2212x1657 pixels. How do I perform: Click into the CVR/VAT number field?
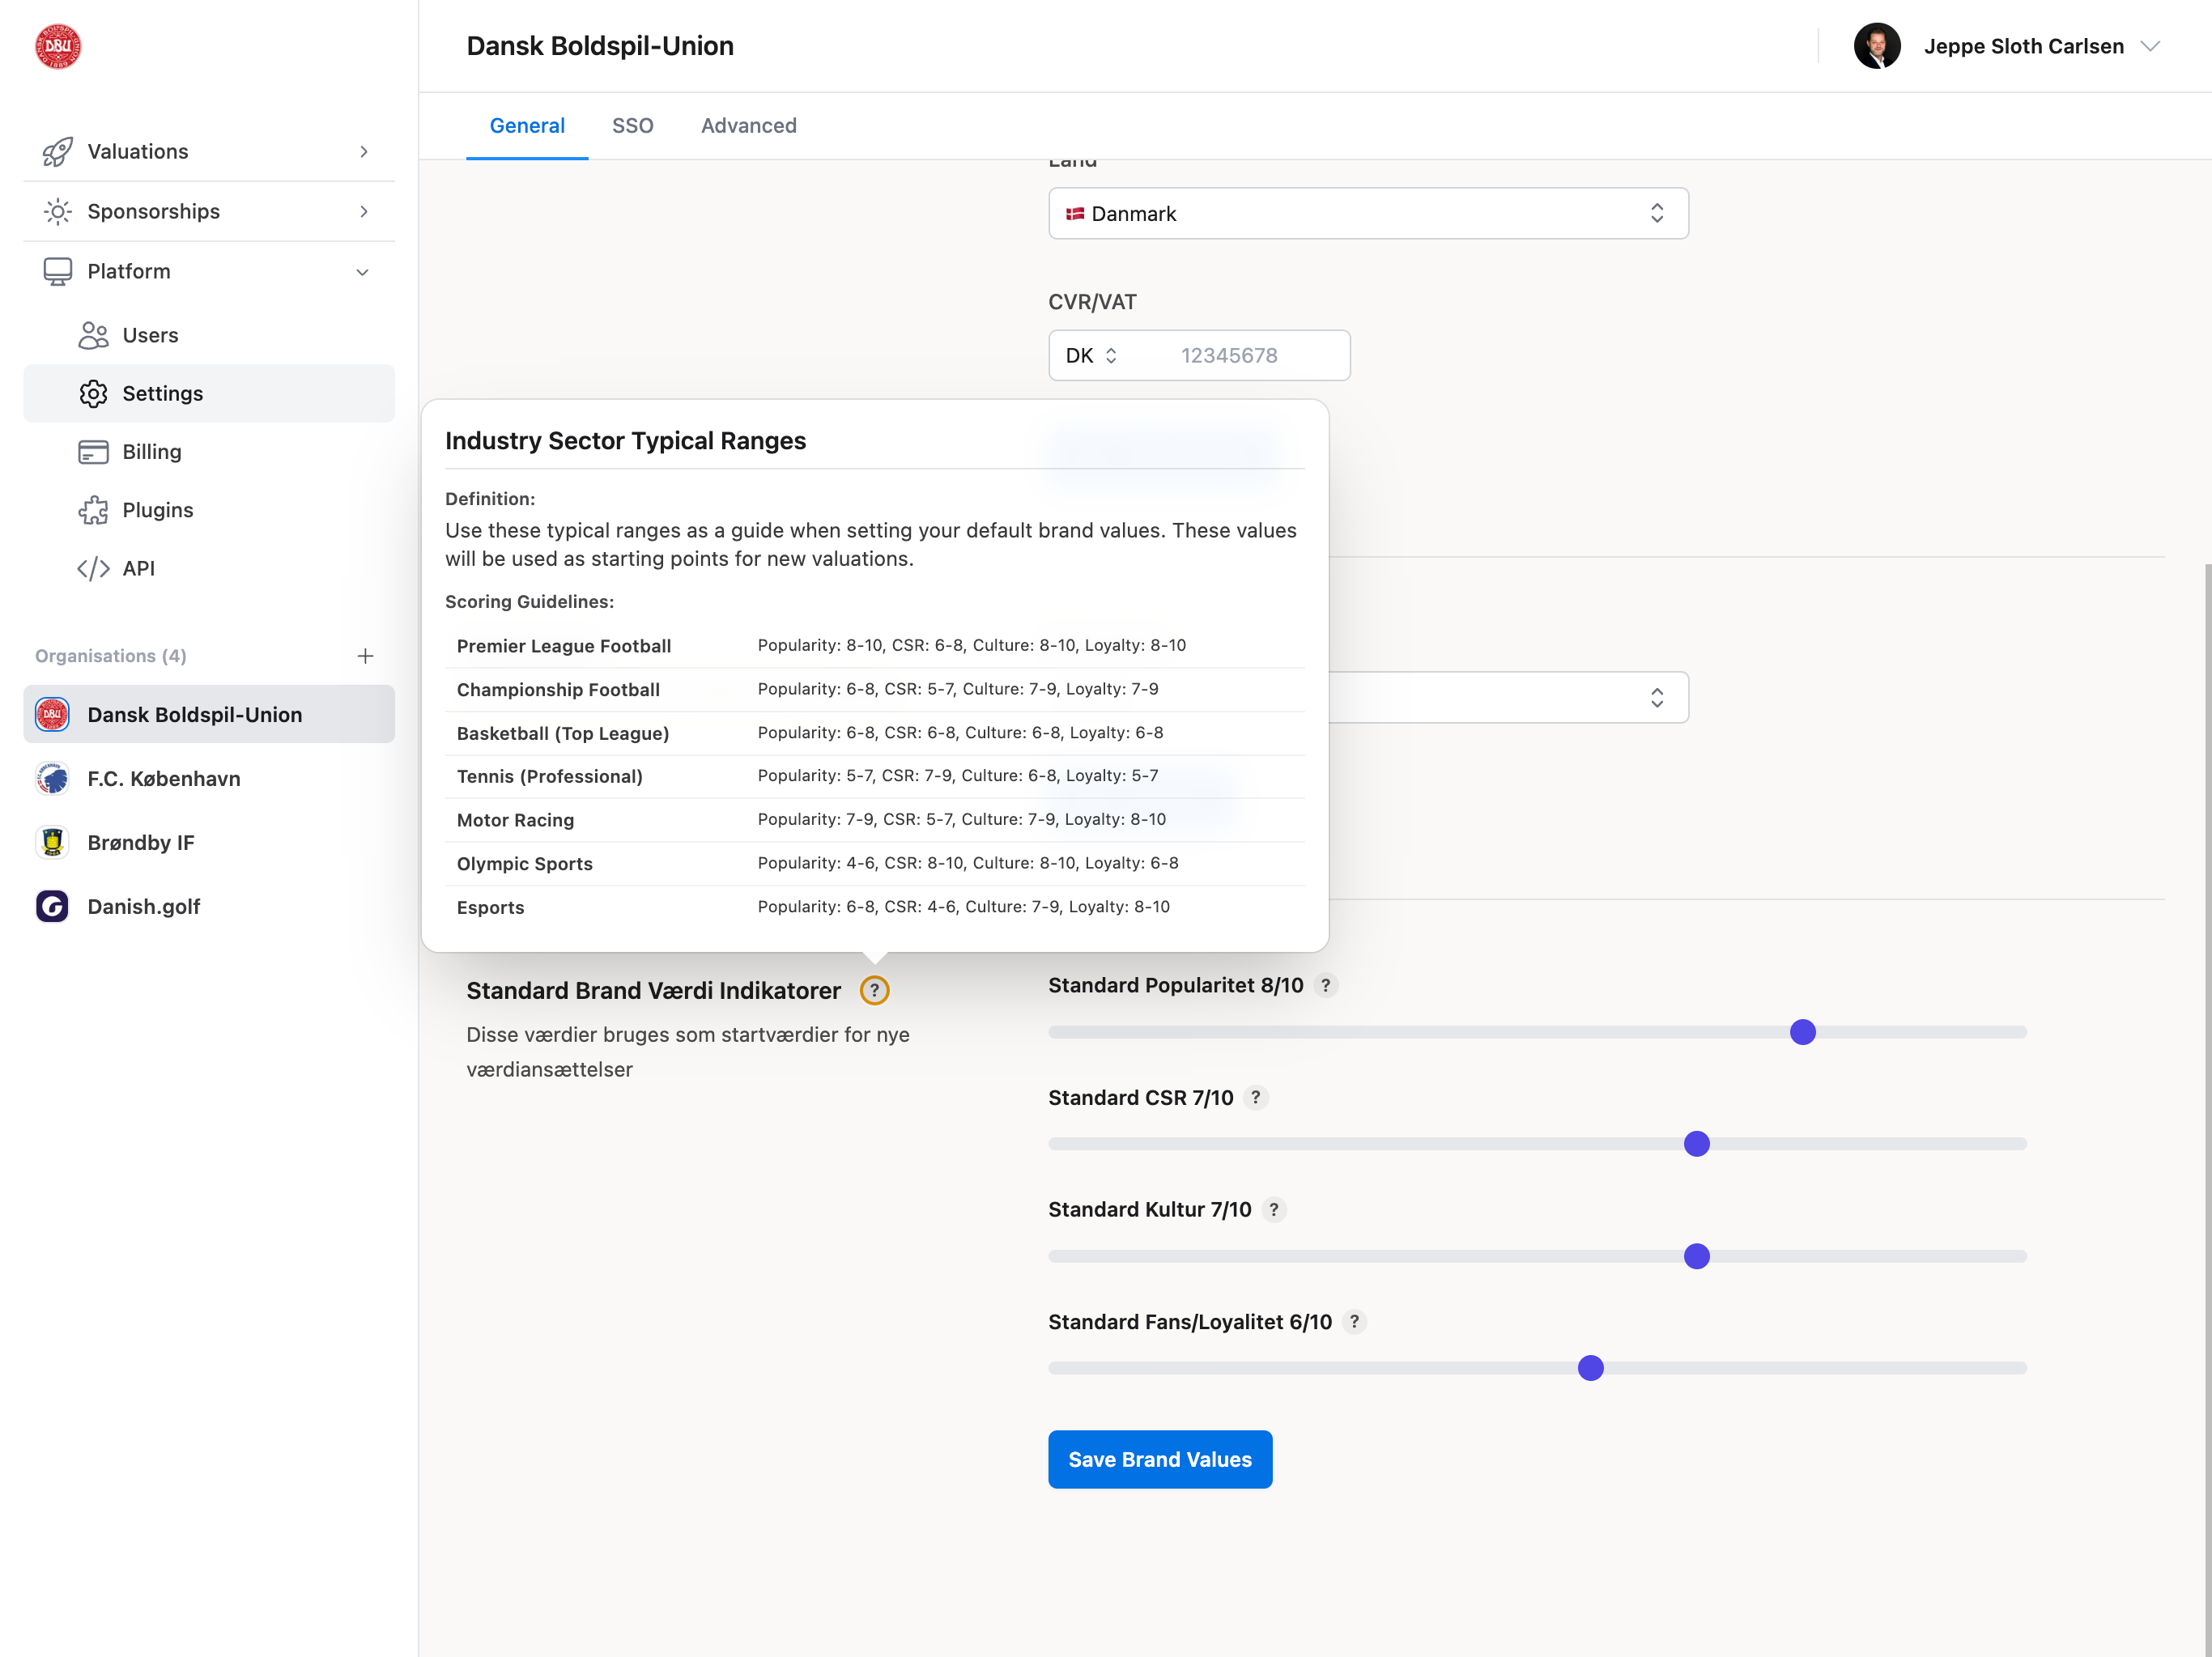(x=1256, y=355)
